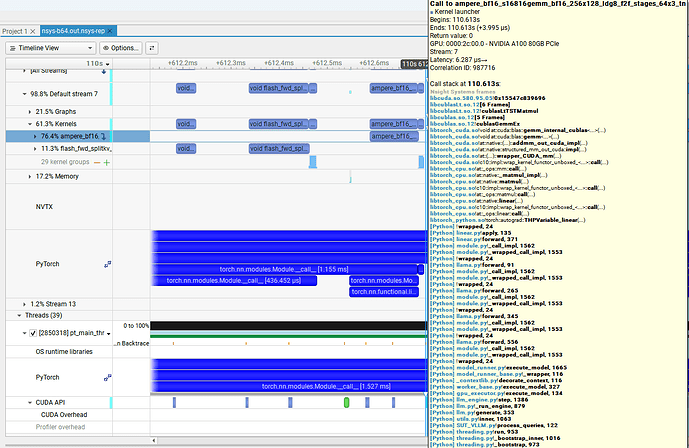This screenshot has height=448, width=689.
Task: Collapse the Threads (39) group
Action: coord(19,315)
